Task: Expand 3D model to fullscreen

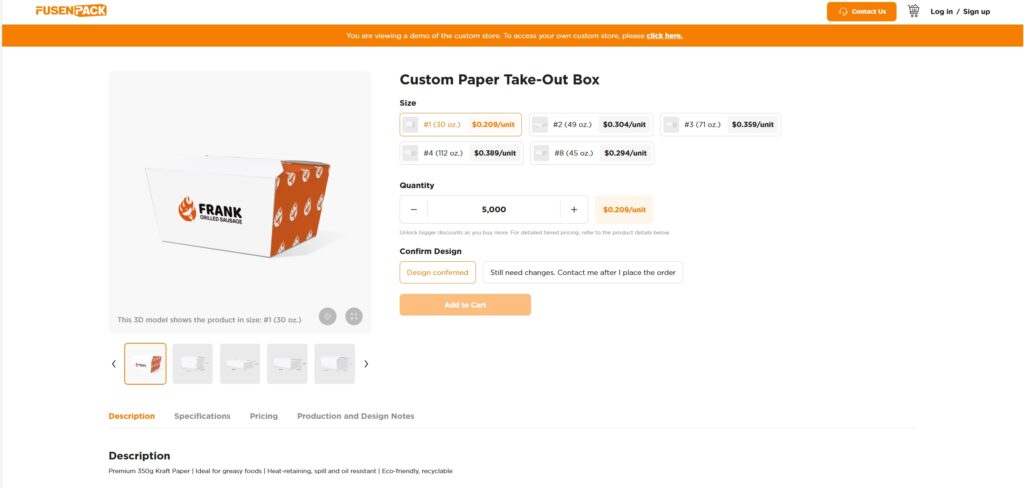Action: (354, 316)
